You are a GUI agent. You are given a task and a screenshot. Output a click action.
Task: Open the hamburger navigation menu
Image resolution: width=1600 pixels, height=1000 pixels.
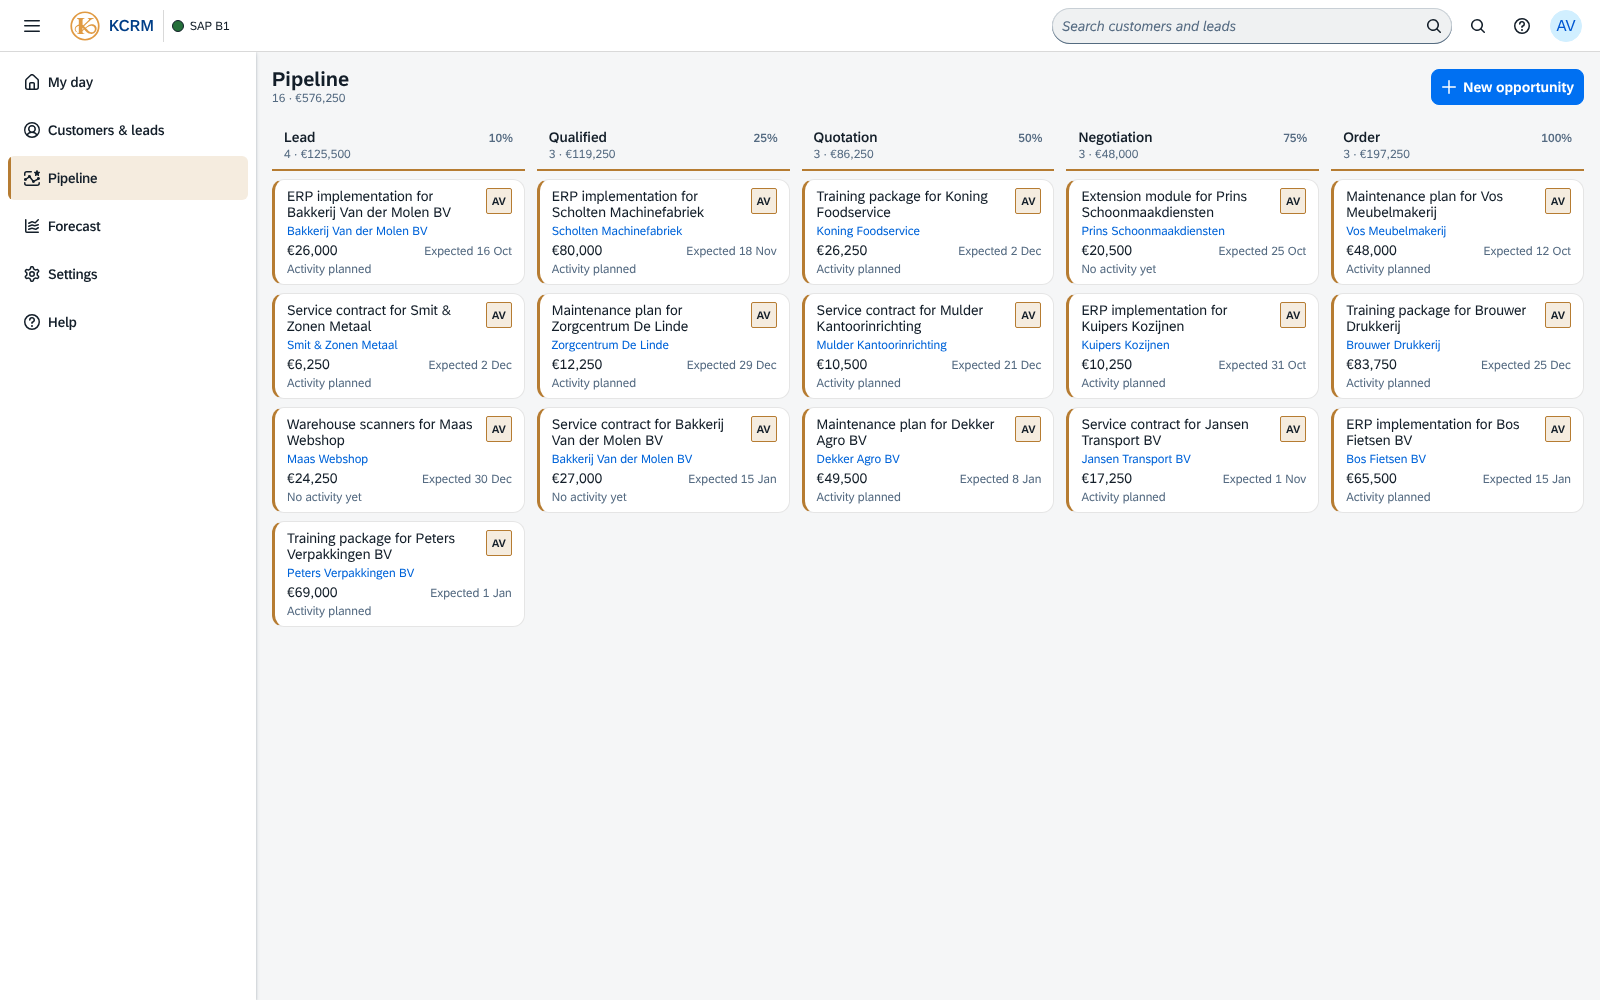32,26
